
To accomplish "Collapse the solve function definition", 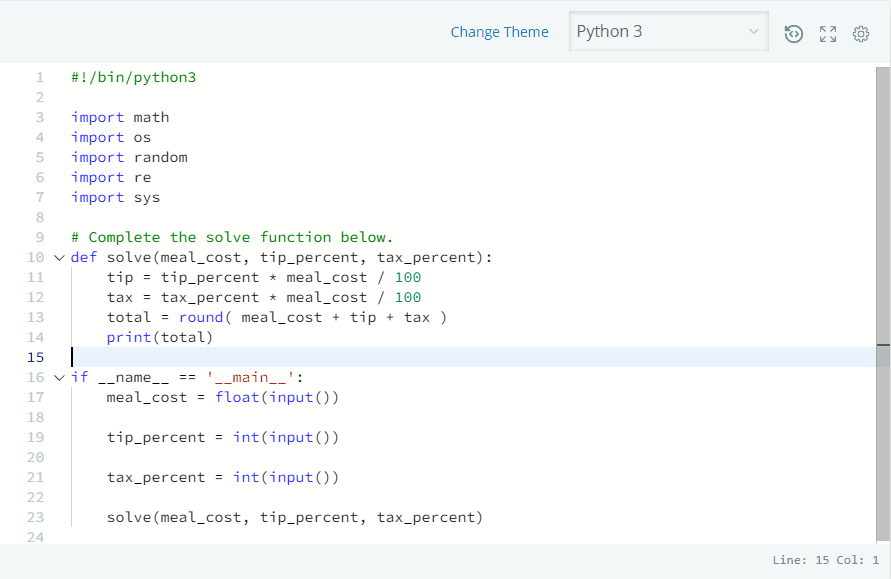I will (x=58, y=257).
